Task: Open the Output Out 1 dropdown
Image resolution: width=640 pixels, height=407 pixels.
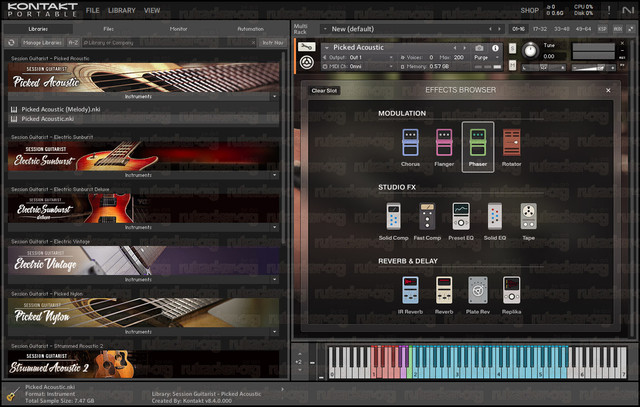Action: (x=359, y=58)
